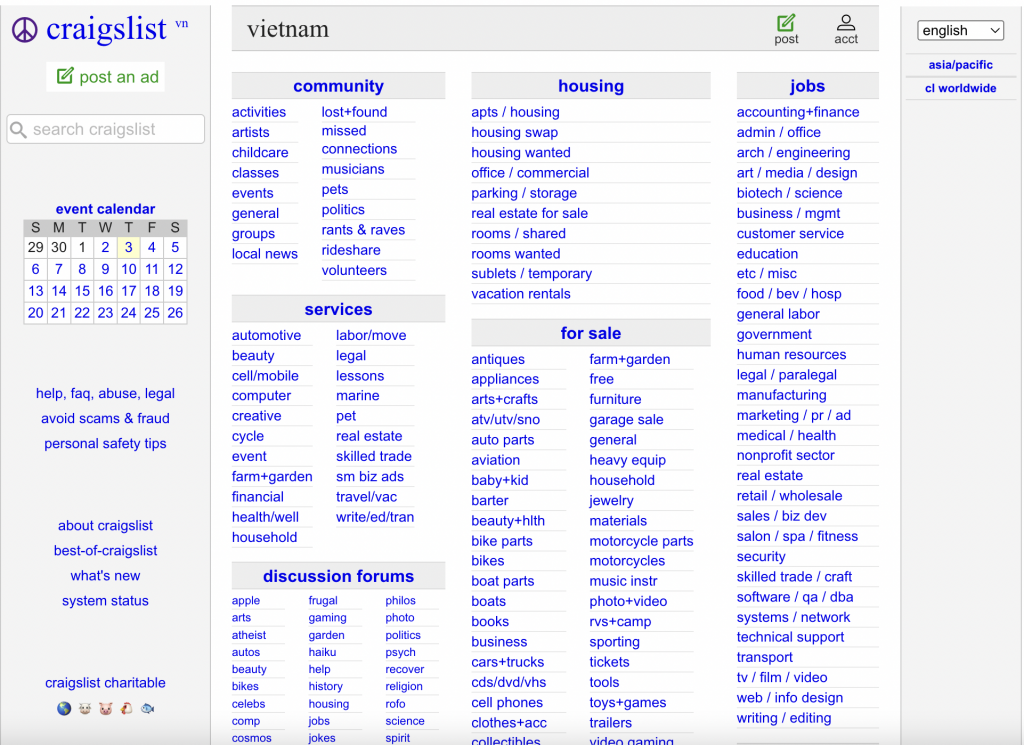Open the 'best-of-craigslist' link
1024x745 pixels.
pyautogui.click(x=105, y=550)
